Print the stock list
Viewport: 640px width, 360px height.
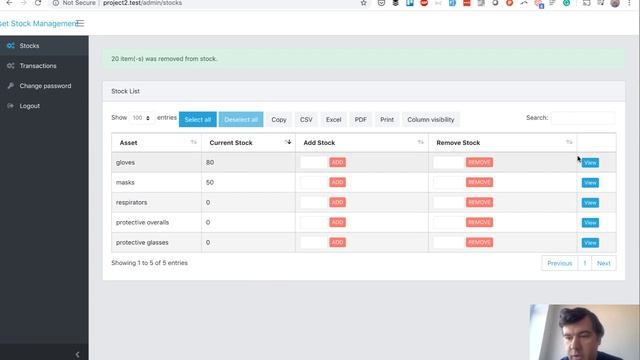387,120
